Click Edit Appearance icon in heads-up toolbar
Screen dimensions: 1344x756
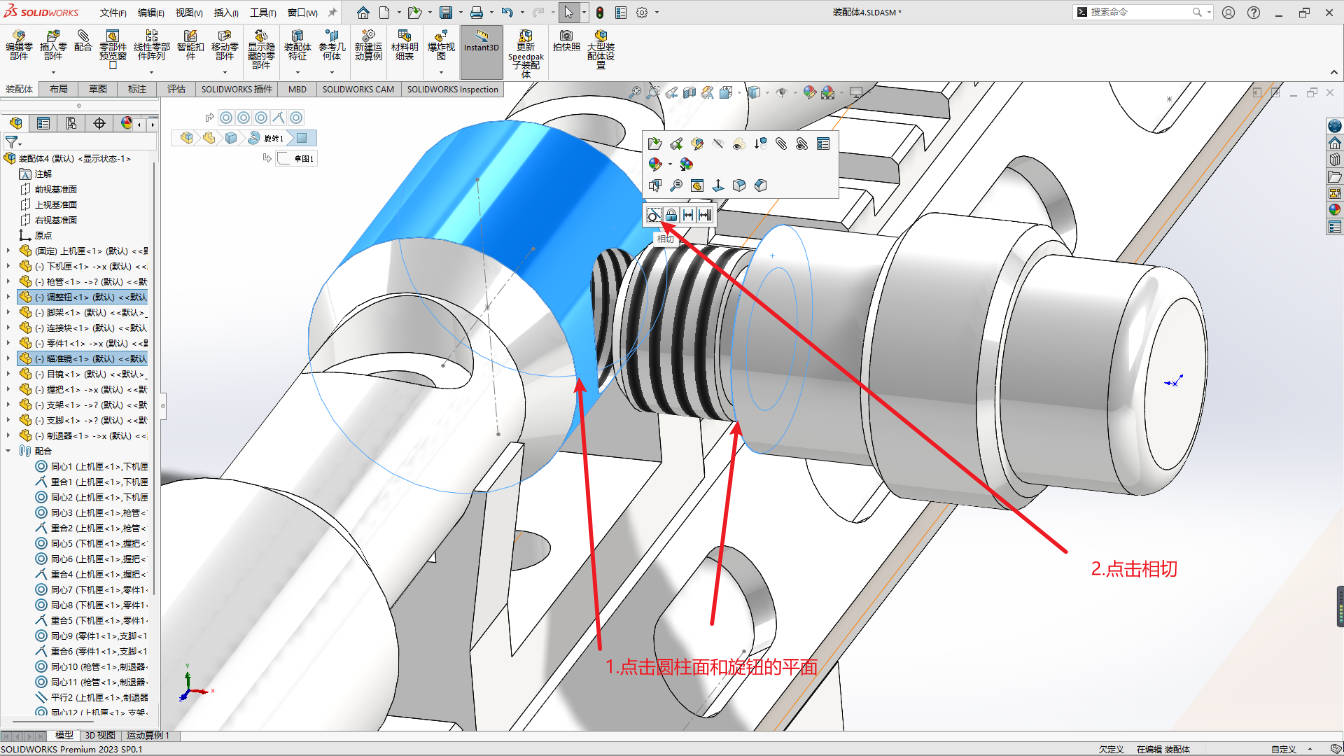[808, 92]
